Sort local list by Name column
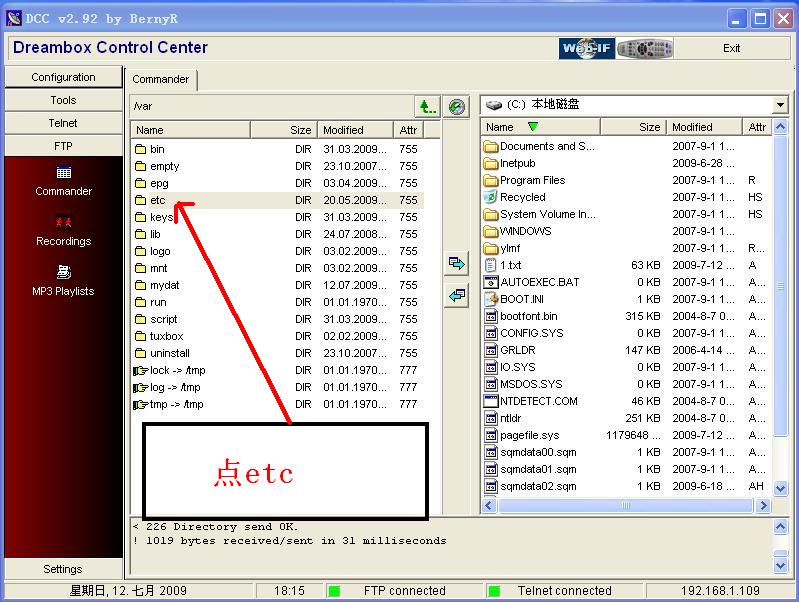The width and height of the screenshot is (799, 602). tap(540, 127)
